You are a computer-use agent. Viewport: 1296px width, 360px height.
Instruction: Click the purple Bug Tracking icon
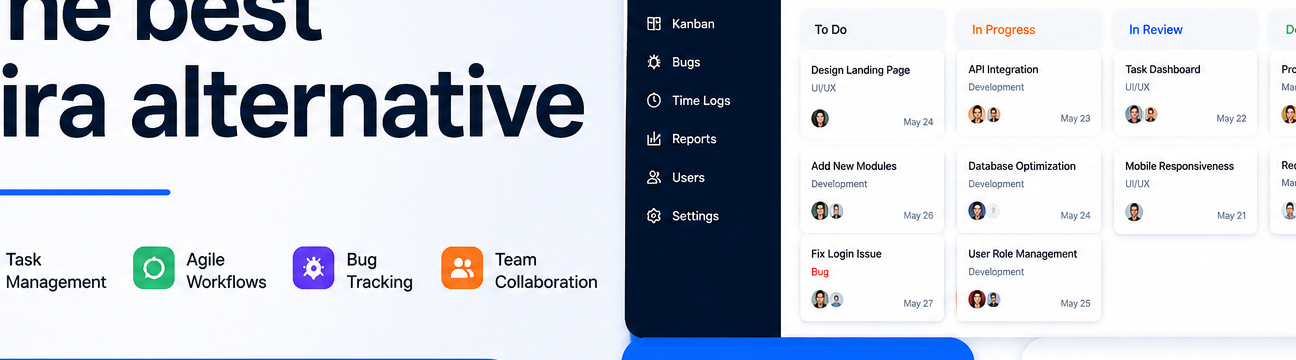pos(313,268)
